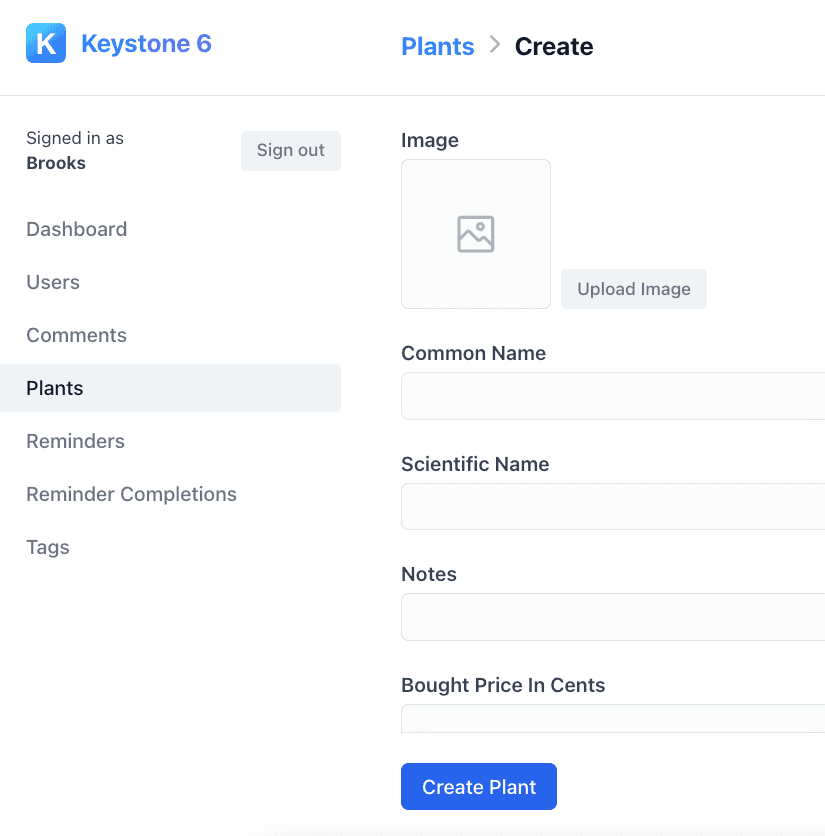Click the breadcrumb chevron separator
Image resolution: width=825 pixels, height=836 pixels.
point(495,45)
